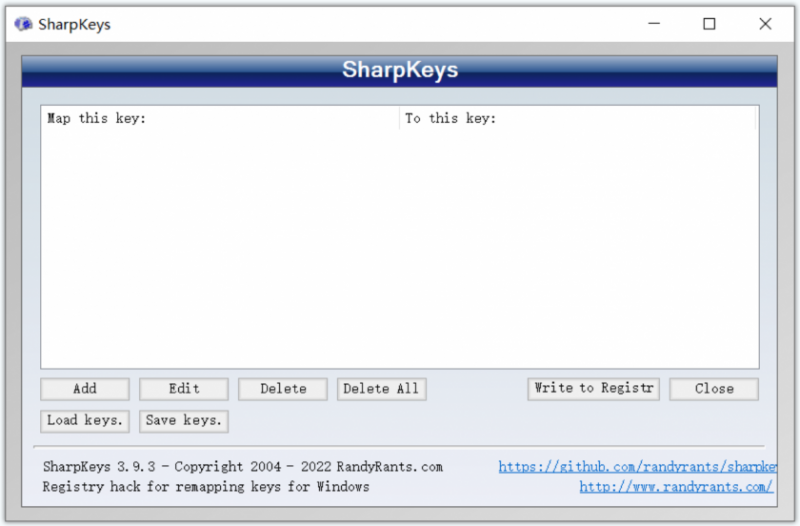Load keys from a file
800x526 pixels.
(85, 421)
